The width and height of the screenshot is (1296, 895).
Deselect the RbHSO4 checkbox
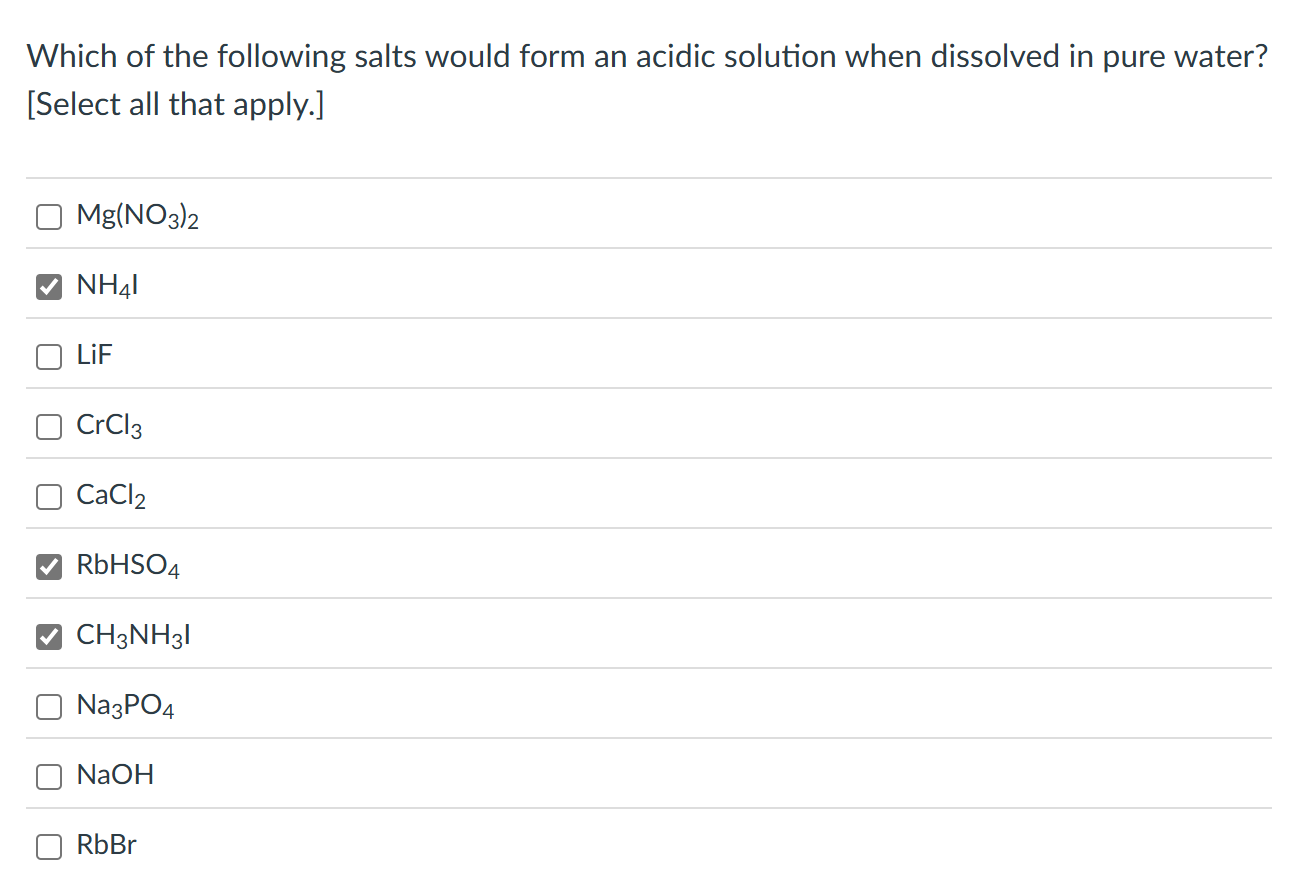[49, 566]
